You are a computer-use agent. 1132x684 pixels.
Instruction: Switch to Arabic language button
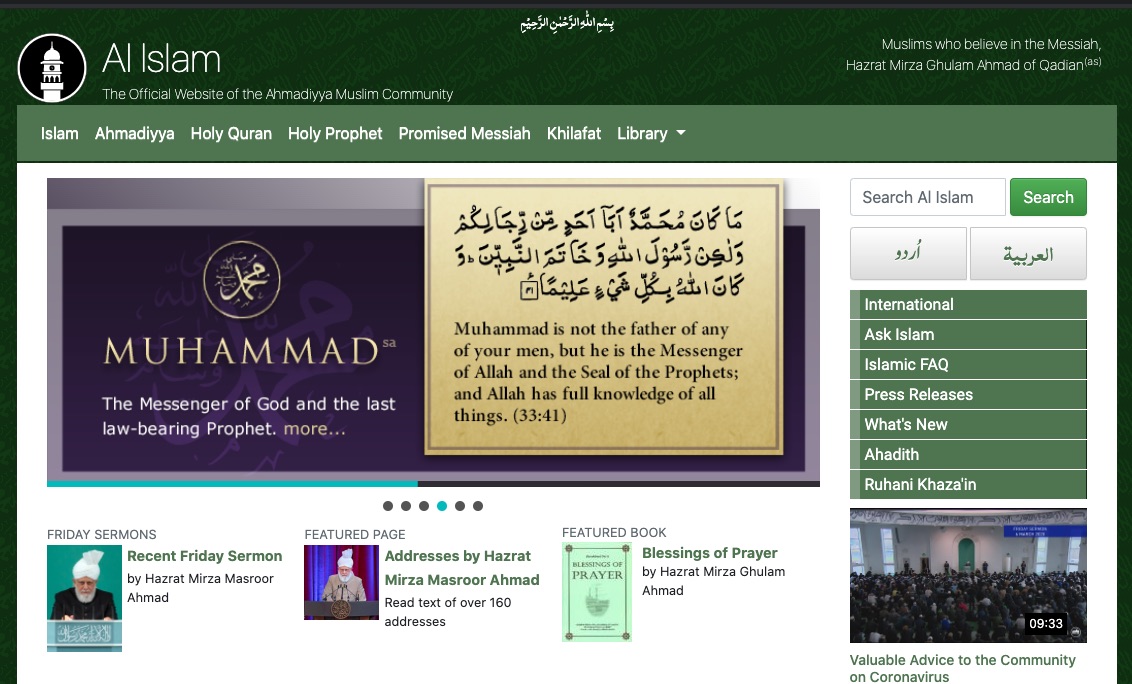(1028, 254)
